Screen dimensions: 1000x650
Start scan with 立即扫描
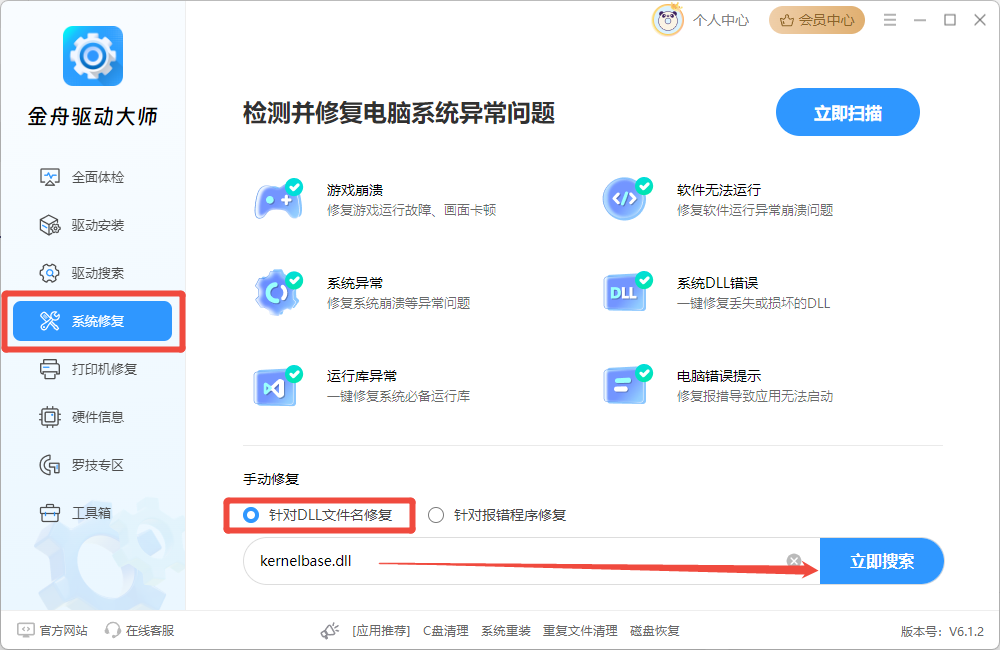[848, 112]
